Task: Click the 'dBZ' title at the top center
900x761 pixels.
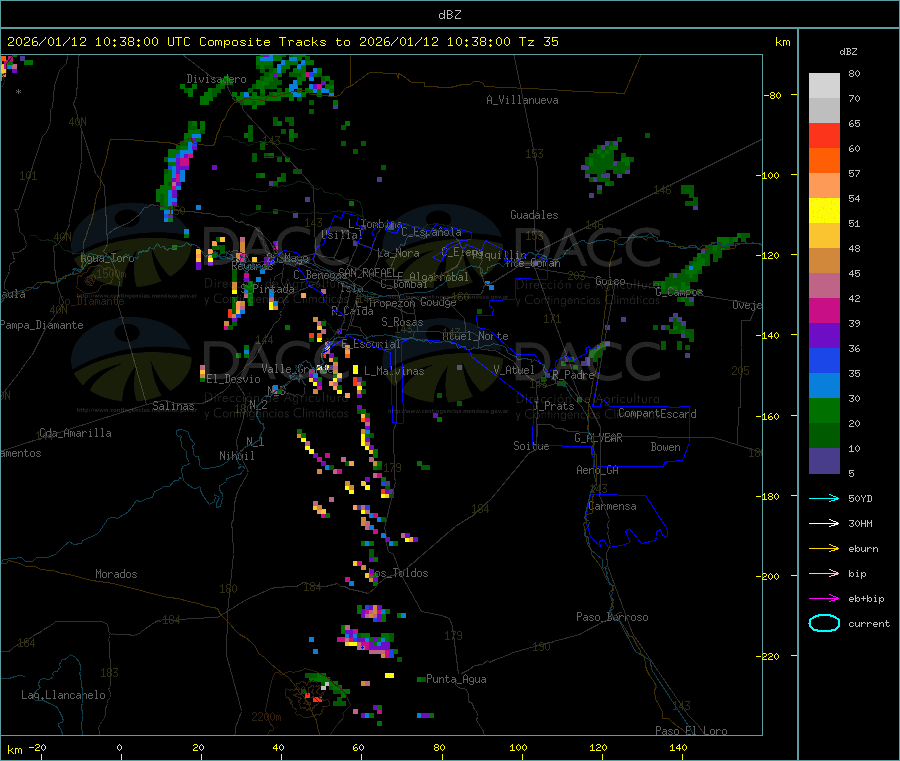Action: point(449,15)
